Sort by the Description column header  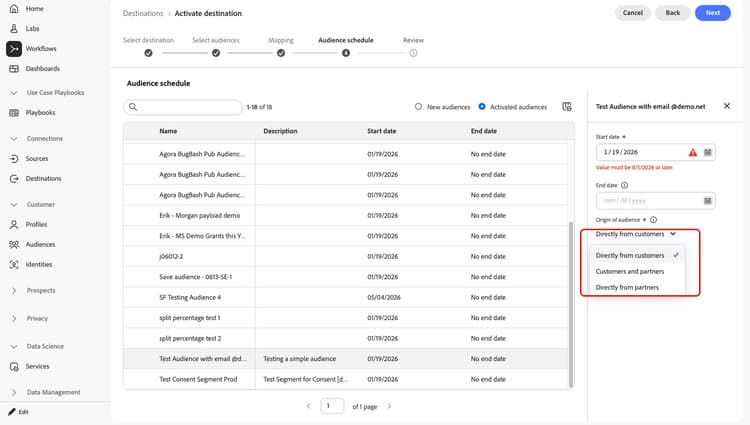pos(280,131)
